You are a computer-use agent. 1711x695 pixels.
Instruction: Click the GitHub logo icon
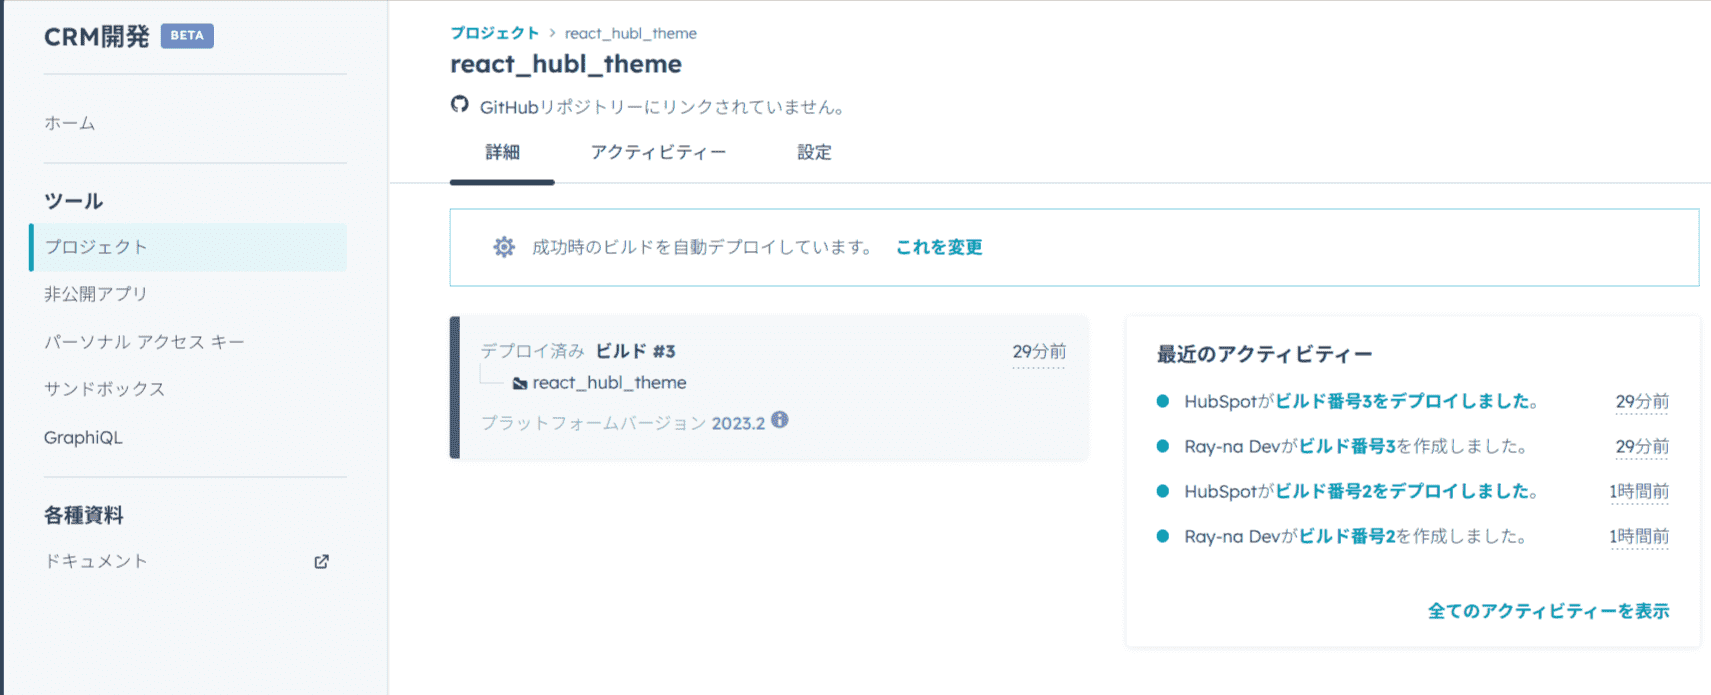(459, 105)
